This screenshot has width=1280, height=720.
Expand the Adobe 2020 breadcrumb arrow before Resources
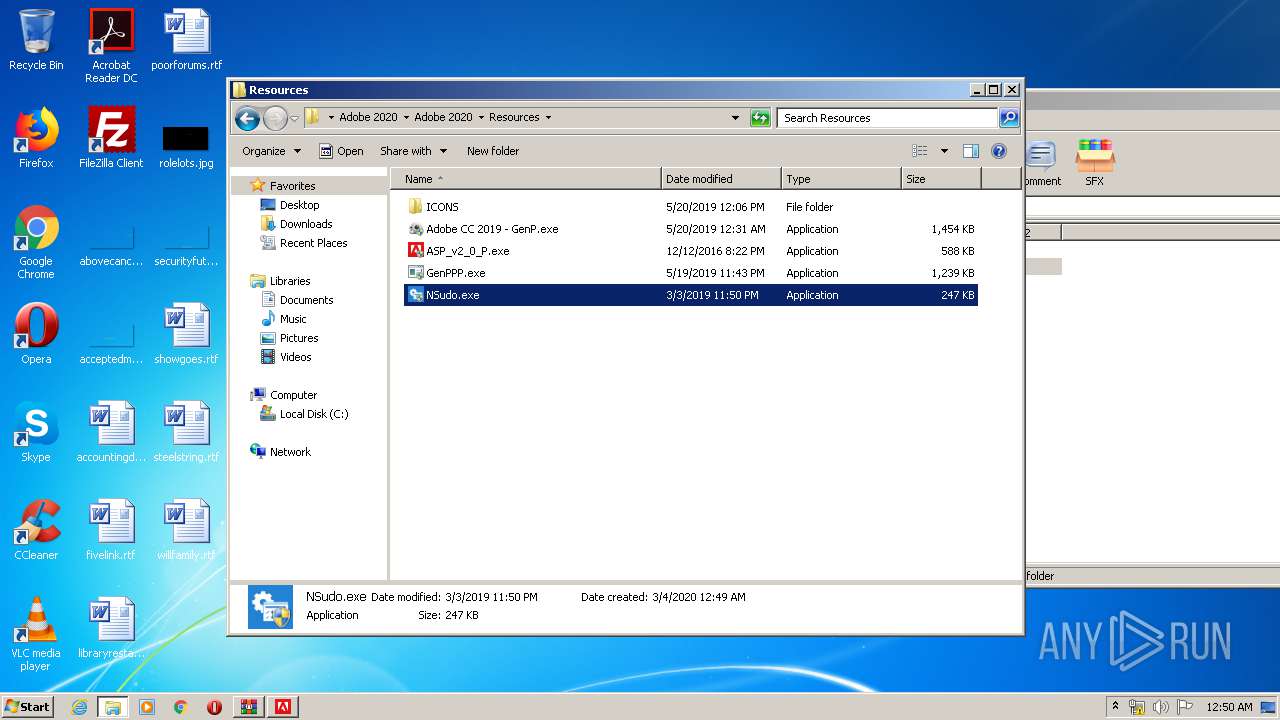coord(480,117)
